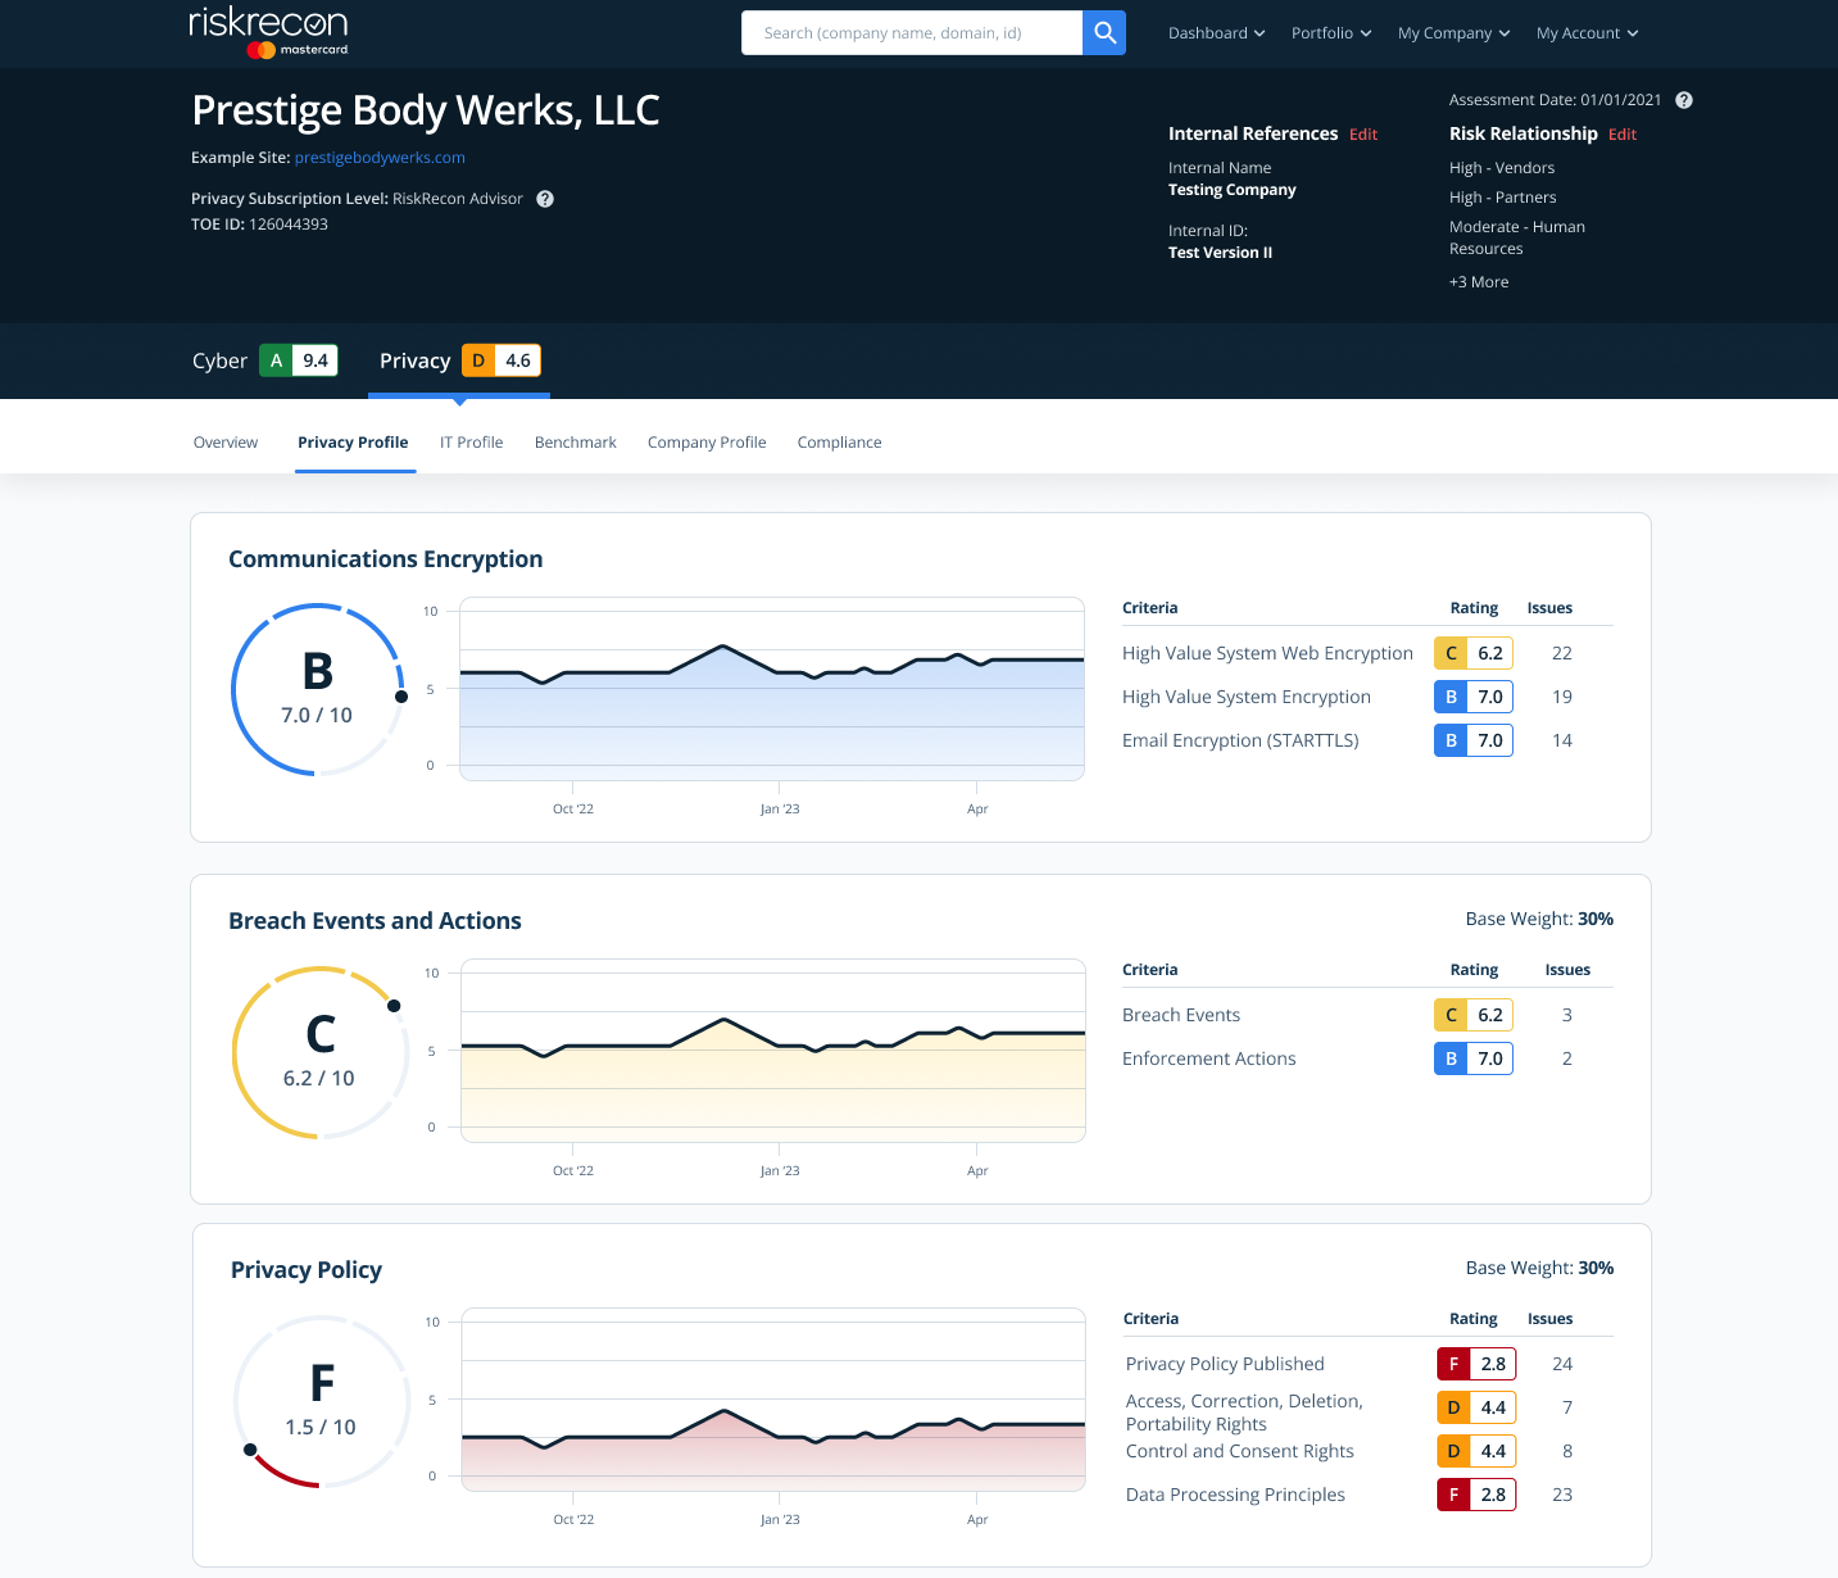The width and height of the screenshot is (1838, 1578).
Task: Click the TOE ID 126044393 text
Action: (x=259, y=224)
